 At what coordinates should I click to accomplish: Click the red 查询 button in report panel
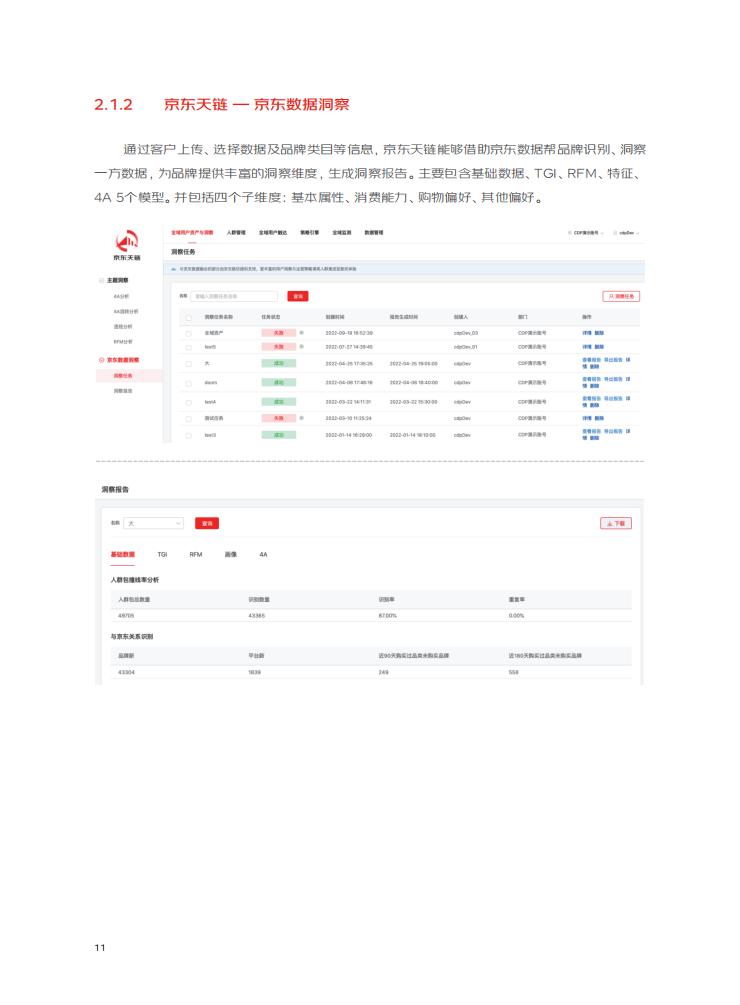(x=207, y=523)
